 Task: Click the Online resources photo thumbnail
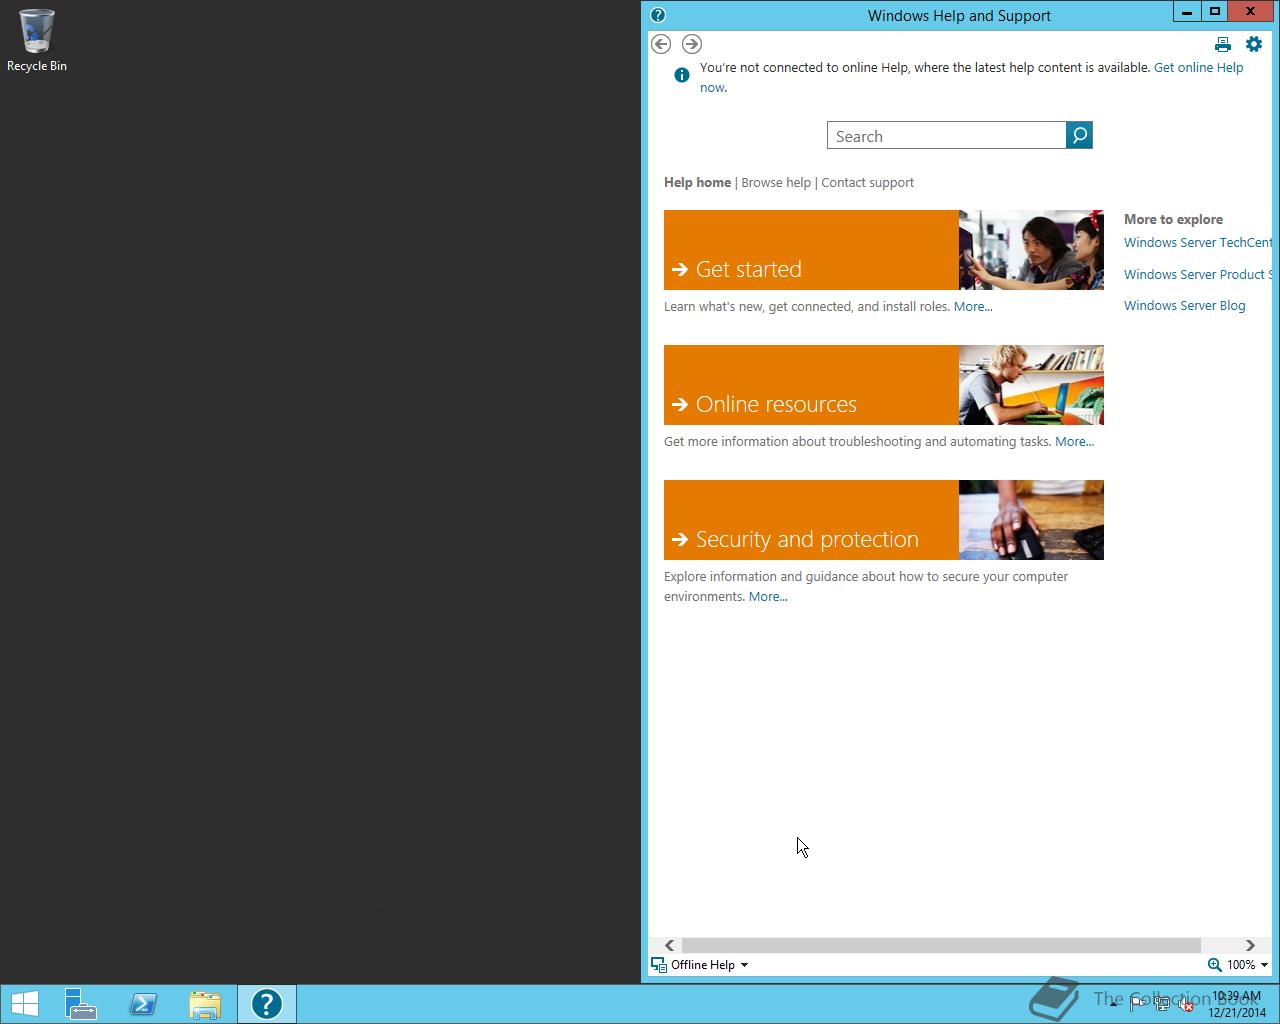click(1031, 385)
